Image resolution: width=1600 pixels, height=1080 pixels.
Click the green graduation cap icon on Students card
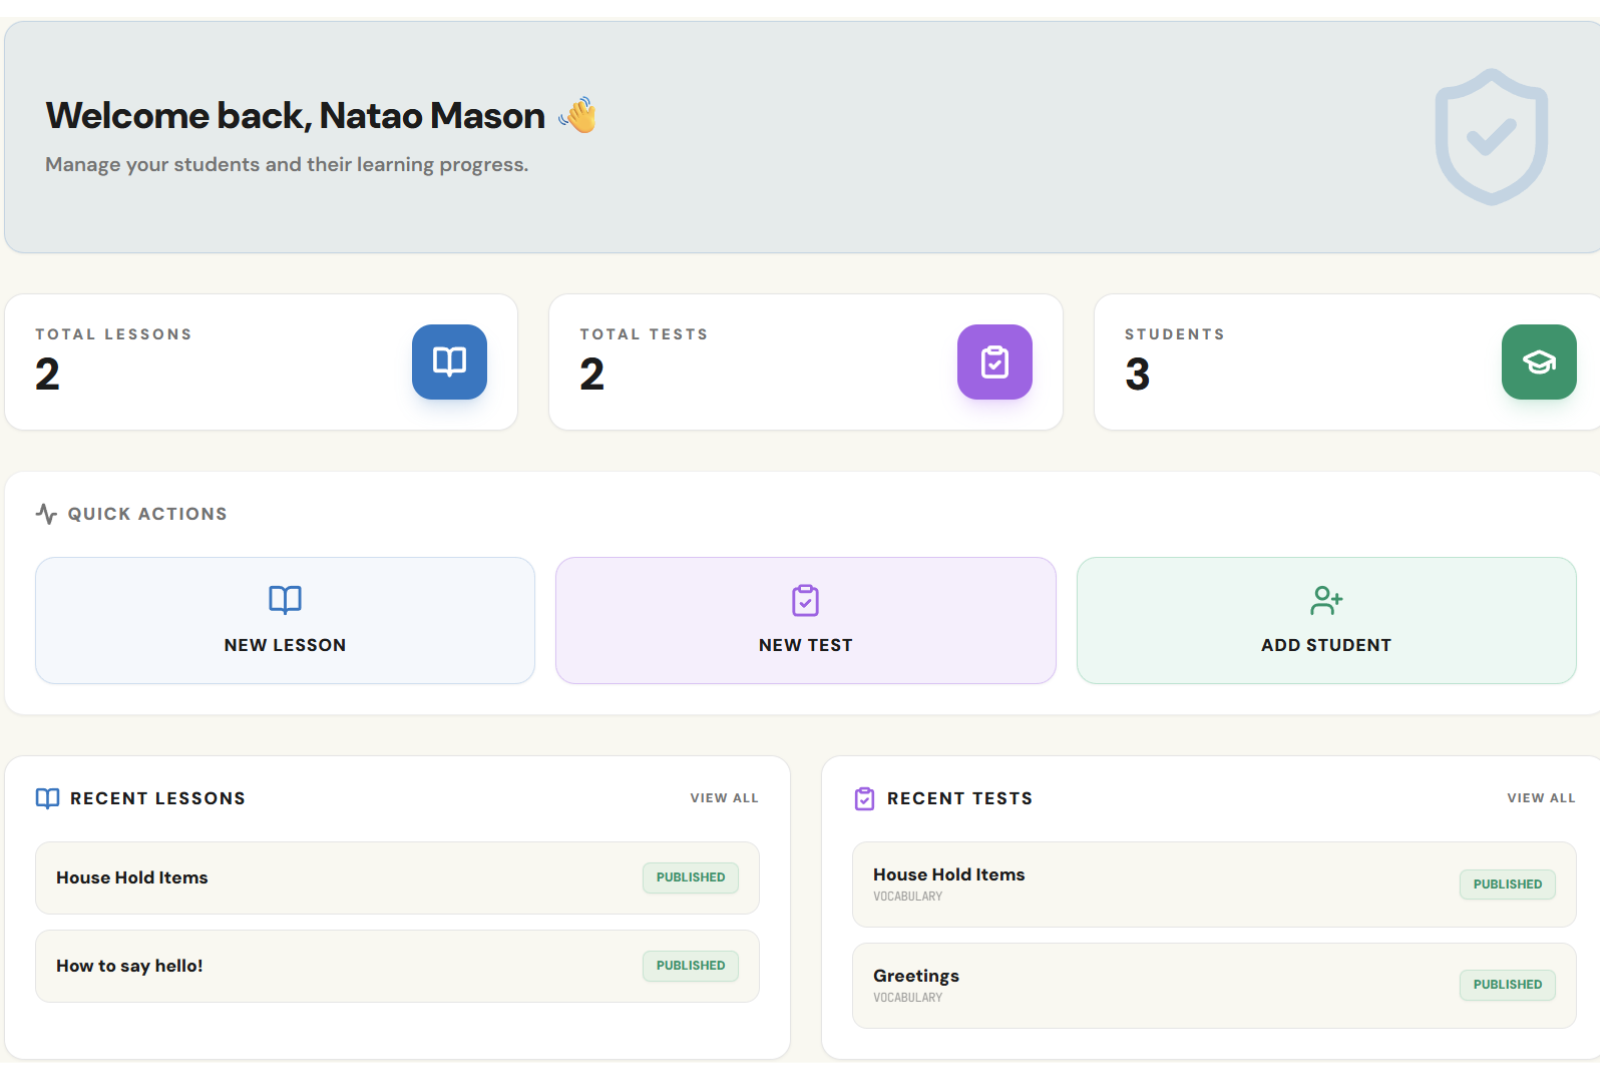point(1539,362)
